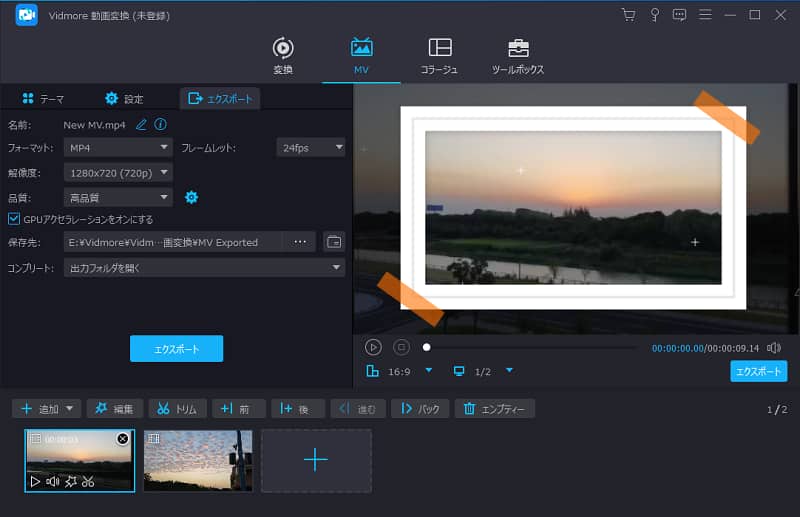
Task: Insert clip after with 後 button
Action: coord(298,409)
